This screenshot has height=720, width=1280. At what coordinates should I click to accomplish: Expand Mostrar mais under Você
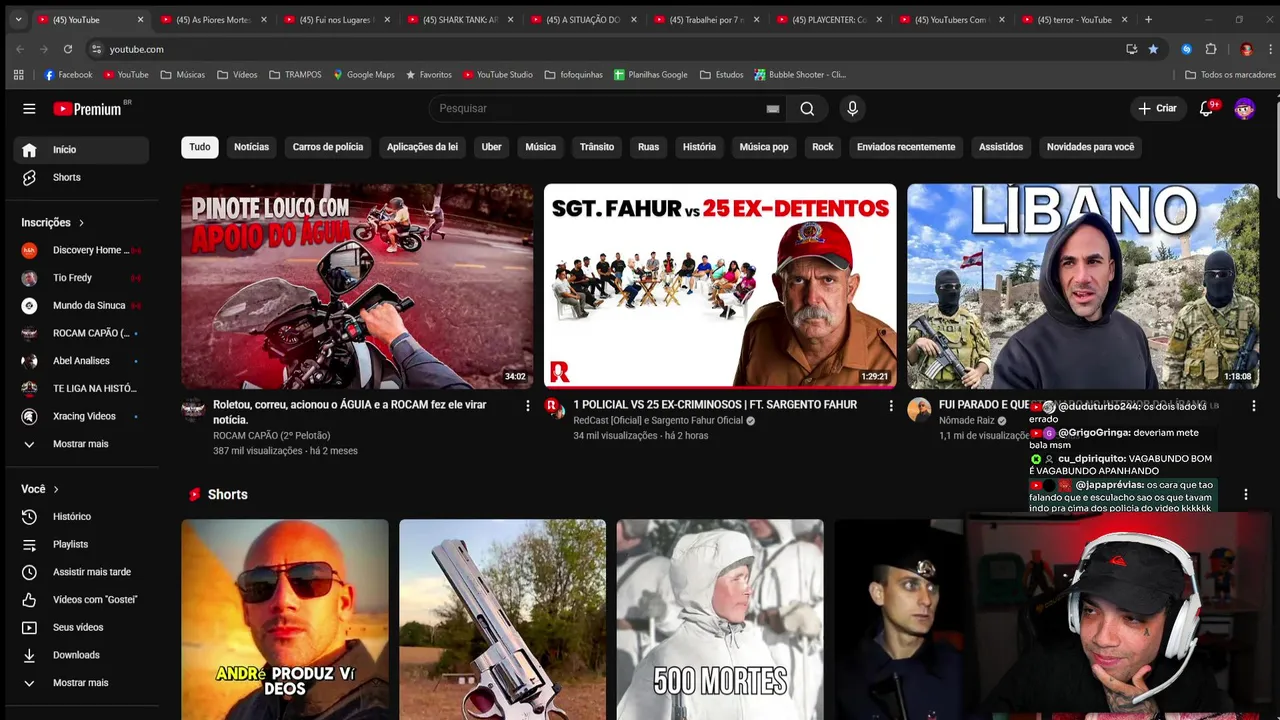point(81,683)
